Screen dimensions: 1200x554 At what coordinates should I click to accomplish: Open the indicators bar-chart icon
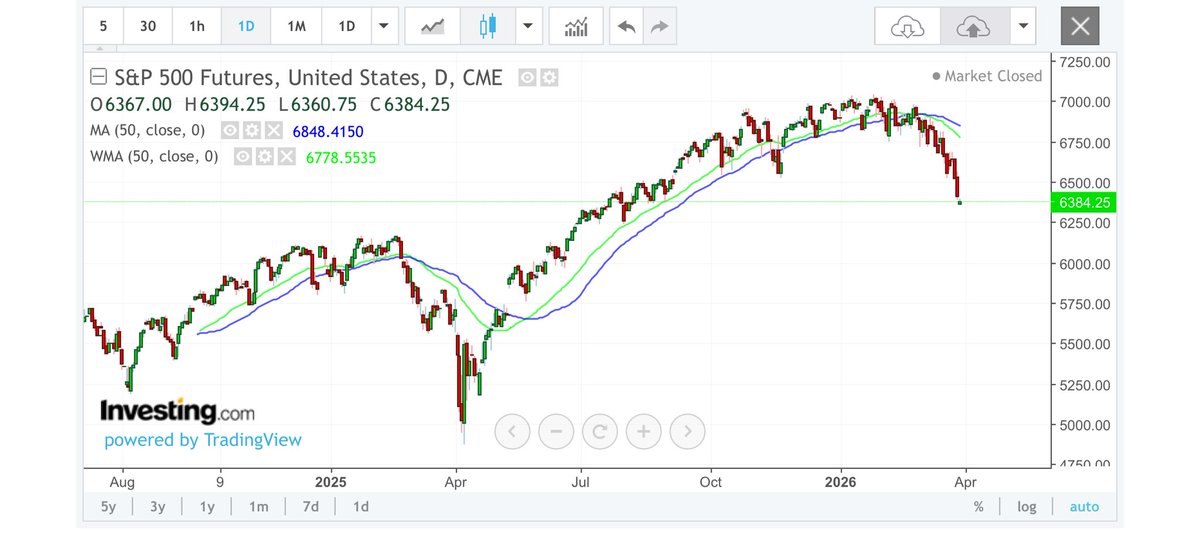click(x=576, y=26)
